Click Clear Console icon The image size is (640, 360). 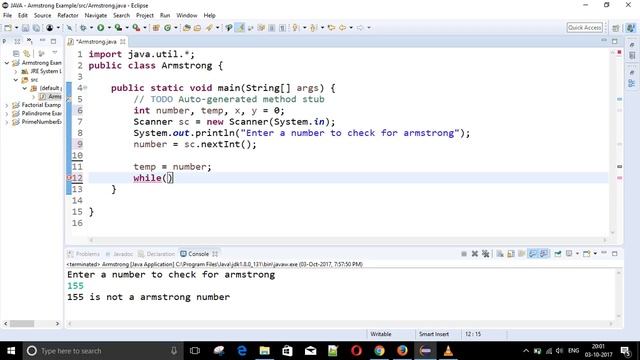pos(500,254)
